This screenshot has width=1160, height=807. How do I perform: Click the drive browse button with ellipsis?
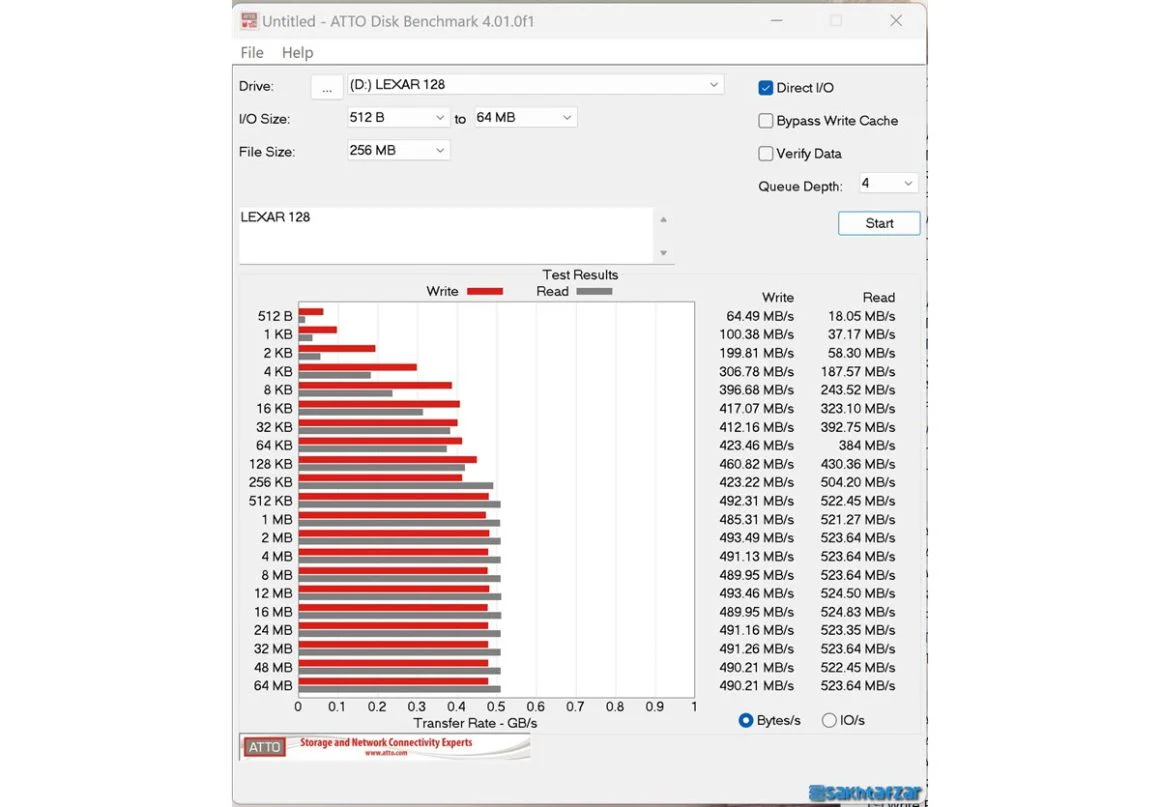[326, 87]
